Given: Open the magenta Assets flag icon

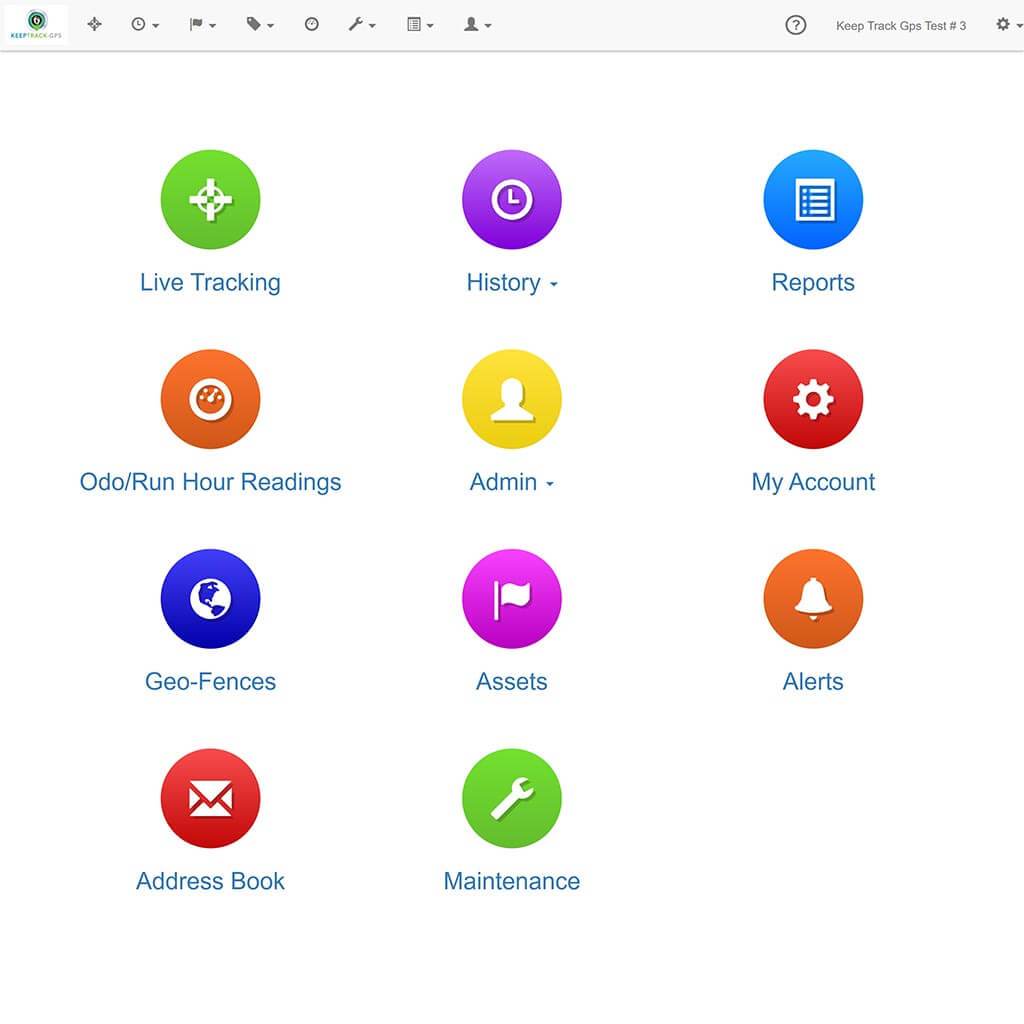Looking at the screenshot, I should pyautogui.click(x=511, y=599).
